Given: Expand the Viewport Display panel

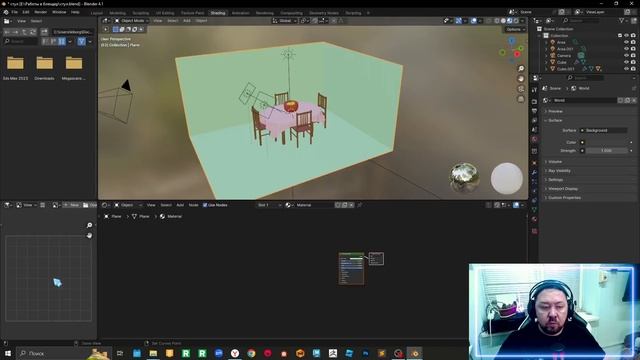Looking at the screenshot, I should [x=563, y=189].
